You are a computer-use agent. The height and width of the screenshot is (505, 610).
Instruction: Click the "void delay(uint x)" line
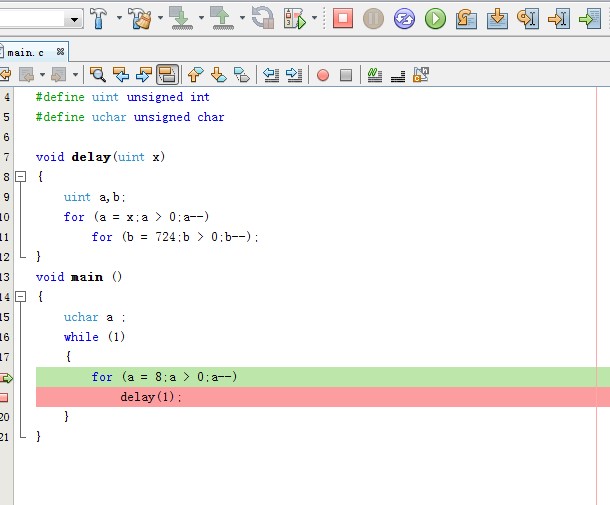tap(100, 157)
